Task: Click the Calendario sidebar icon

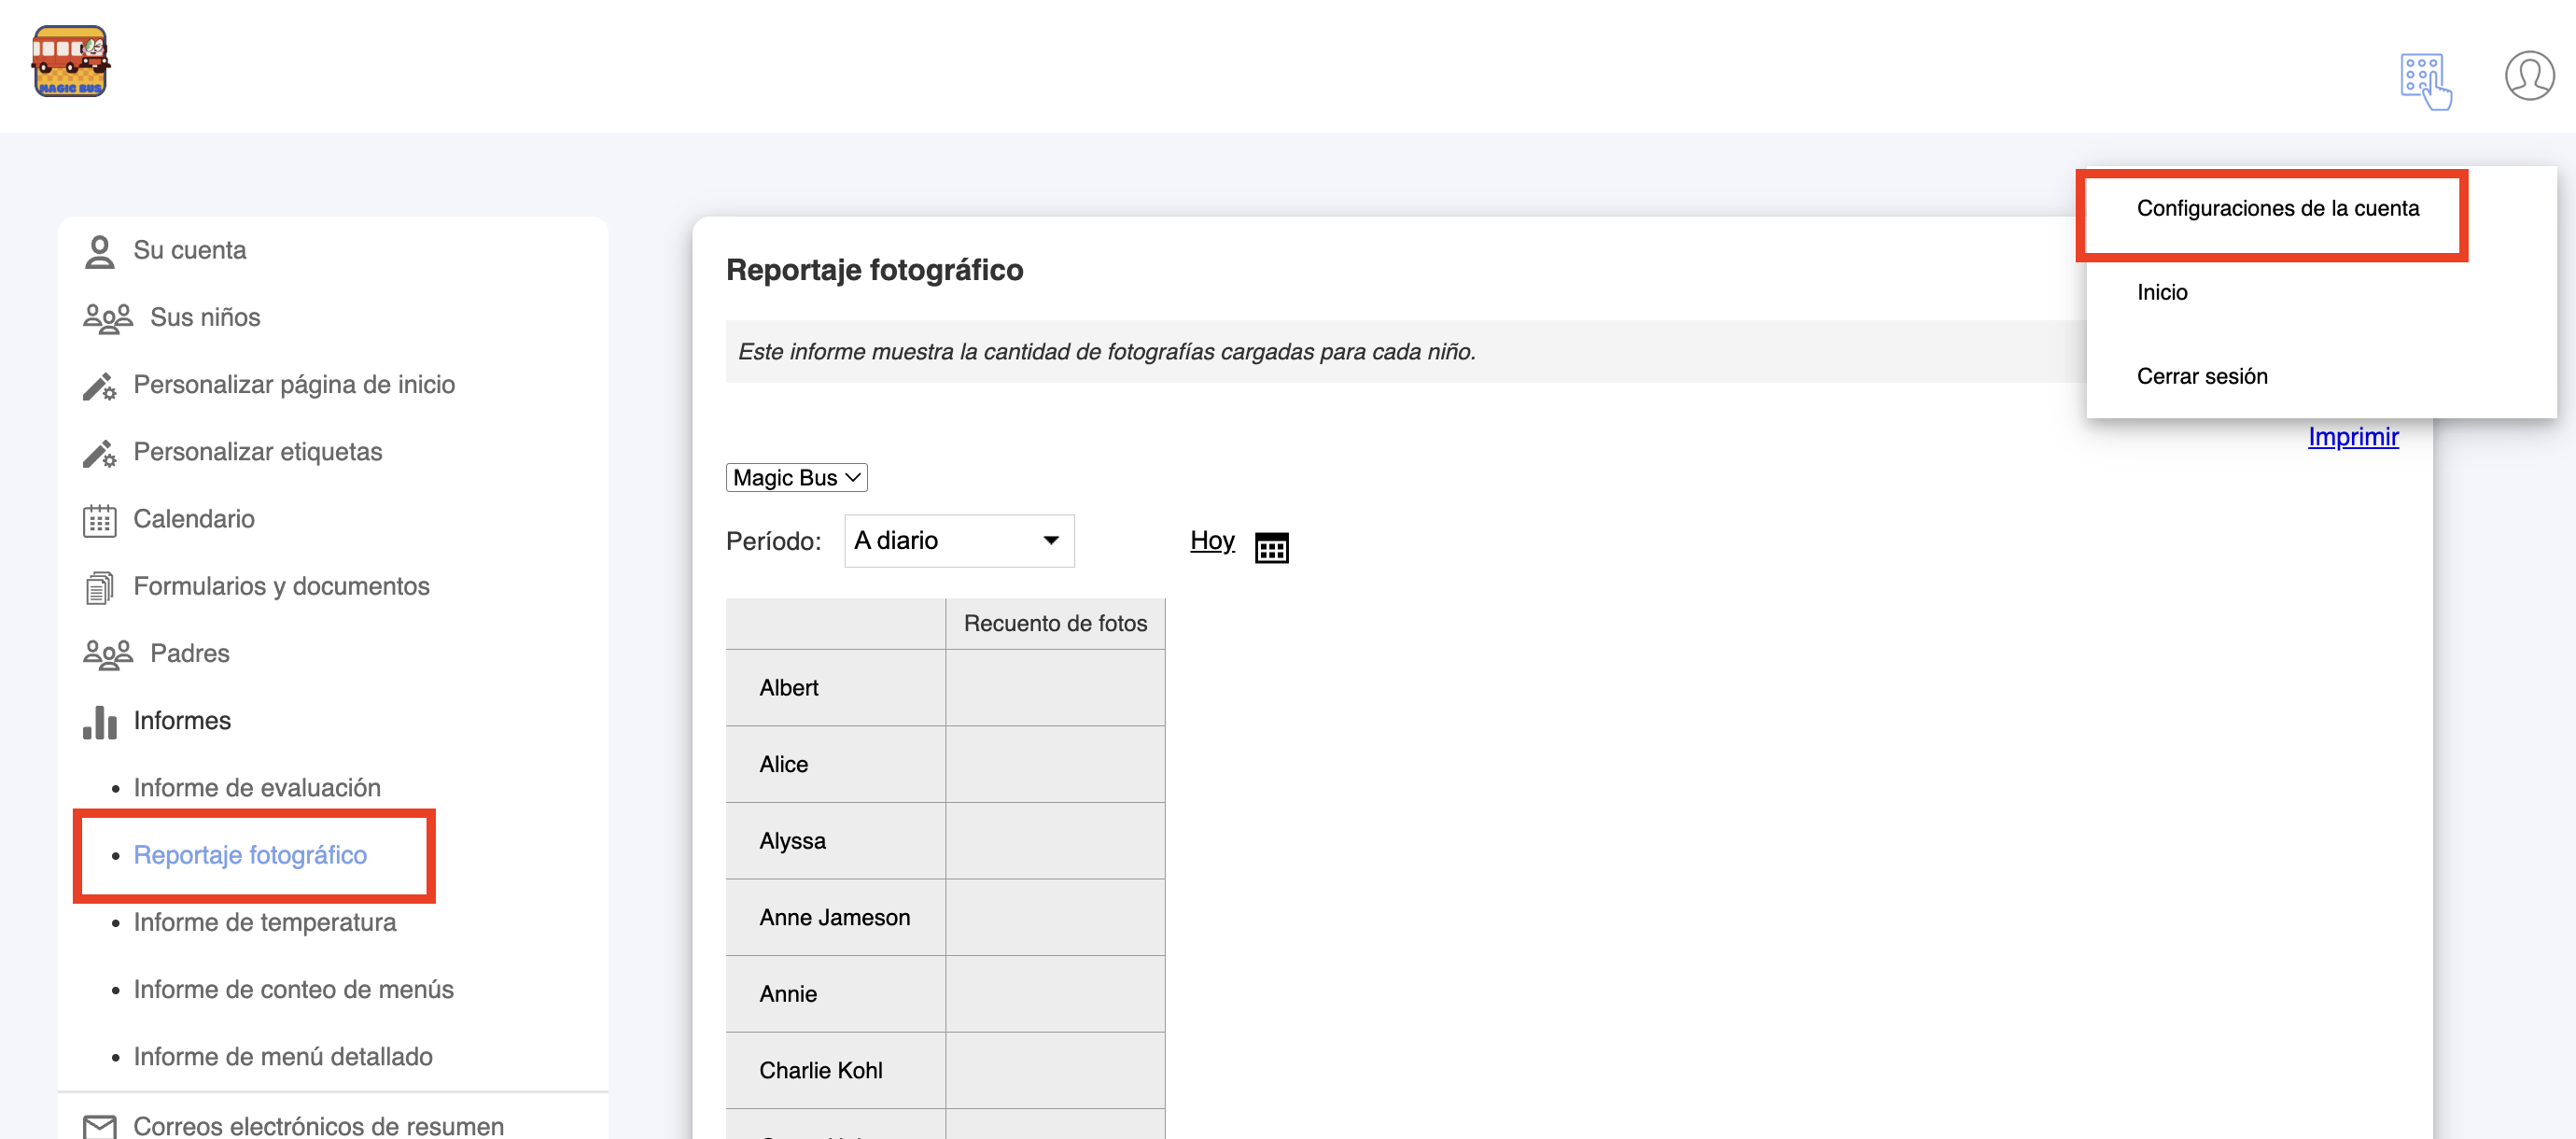Action: pos(99,520)
